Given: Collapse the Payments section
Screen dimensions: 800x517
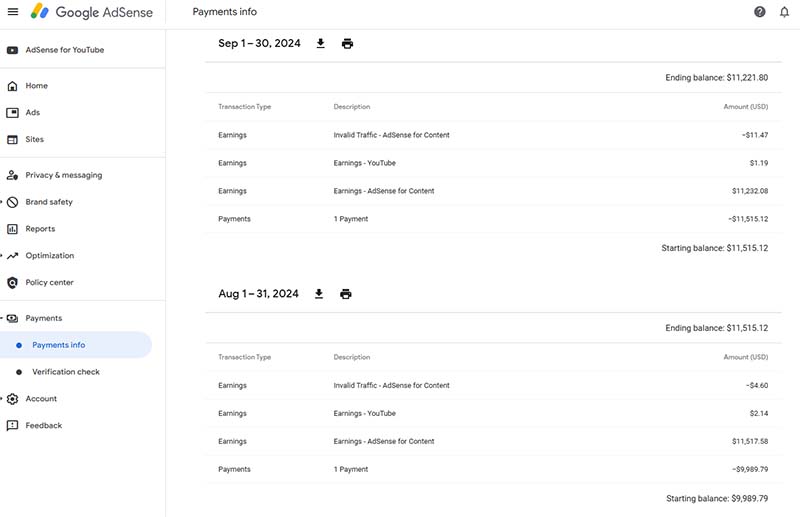Looking at the screenshot, I should (x=43, y=318).
